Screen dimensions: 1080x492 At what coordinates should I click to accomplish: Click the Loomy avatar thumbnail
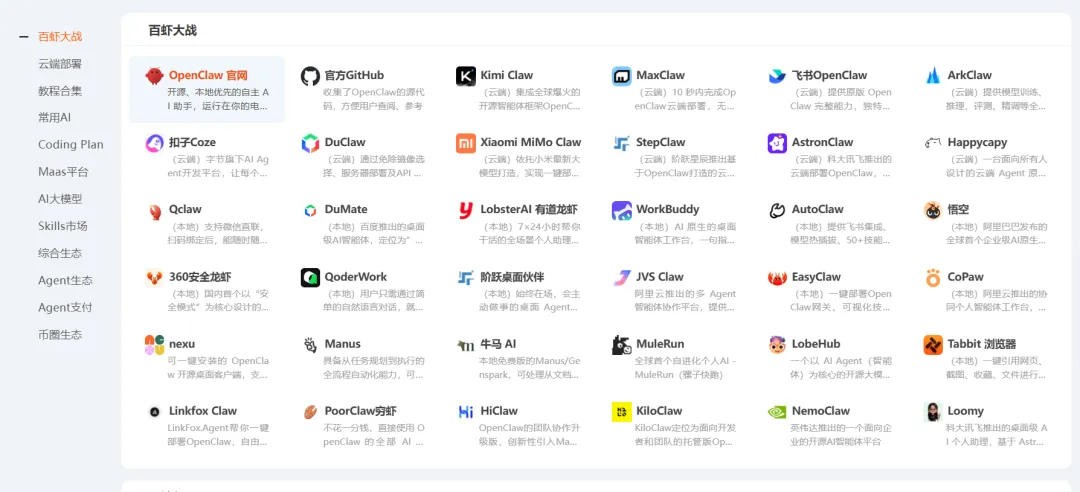(933, 412)
